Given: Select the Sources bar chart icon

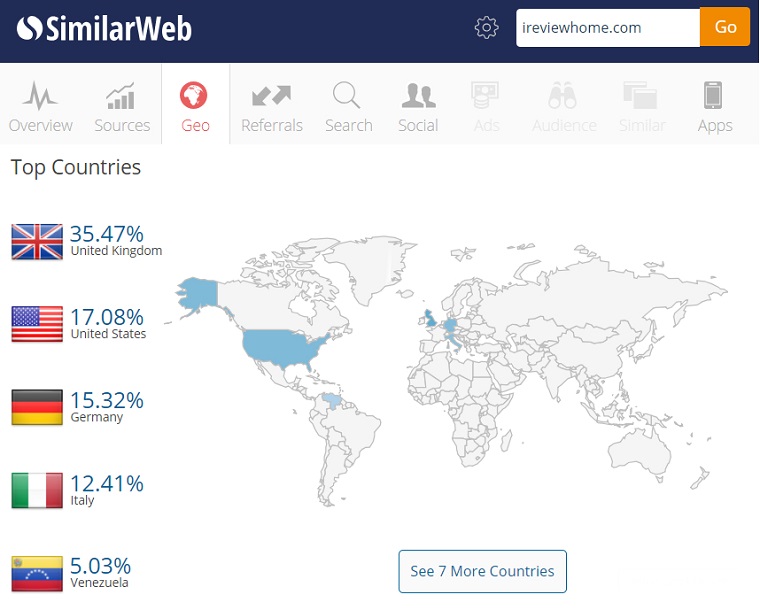Looking at the screenshot, I should [121, 97].
